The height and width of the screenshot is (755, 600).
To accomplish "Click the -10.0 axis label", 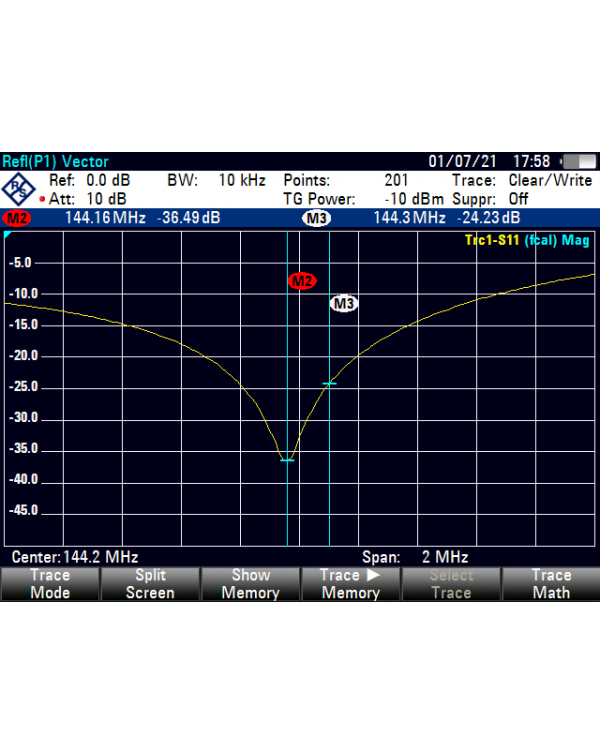I will pyautogui.click(x=23, y=294).
